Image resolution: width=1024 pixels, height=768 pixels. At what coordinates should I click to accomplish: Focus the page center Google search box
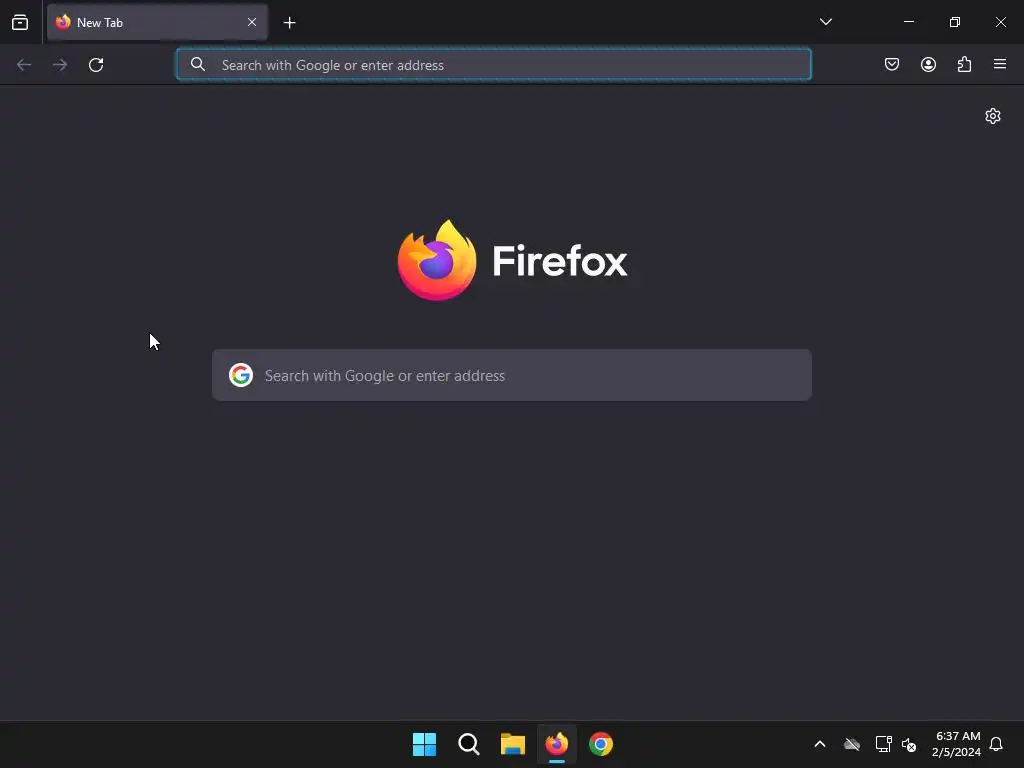point(512,375)
